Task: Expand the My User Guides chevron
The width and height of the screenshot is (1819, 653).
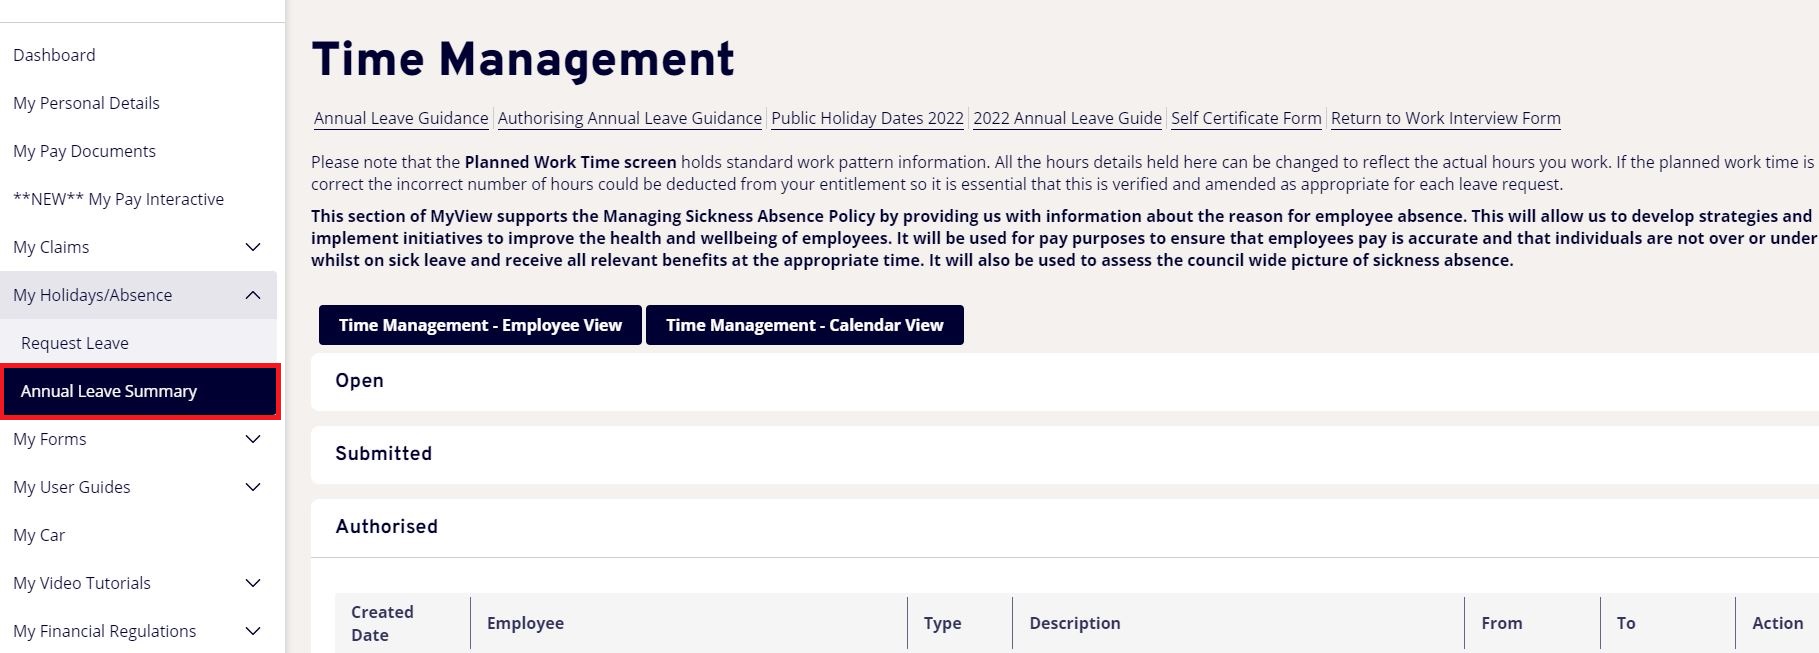Action: (253, 487)
